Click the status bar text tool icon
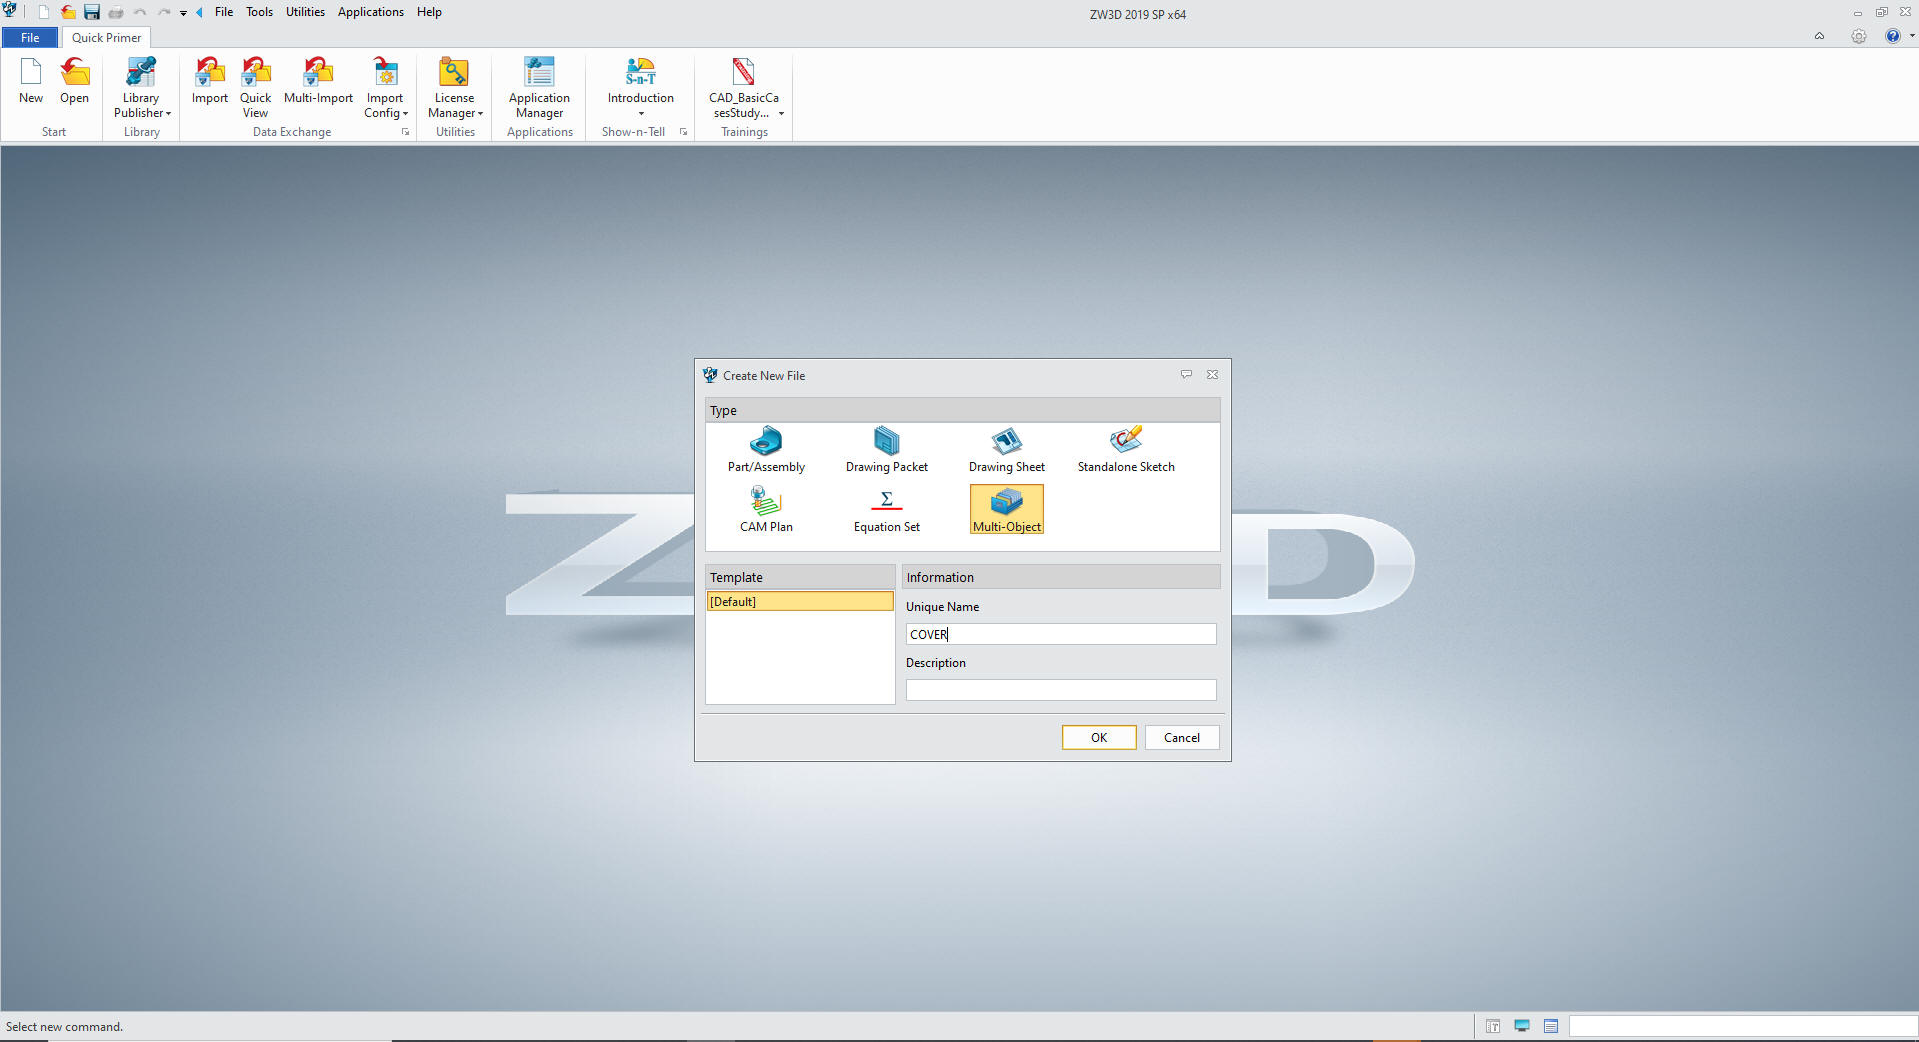The width and height of the screenshot is (1919, 1042). [1493, 1026]
